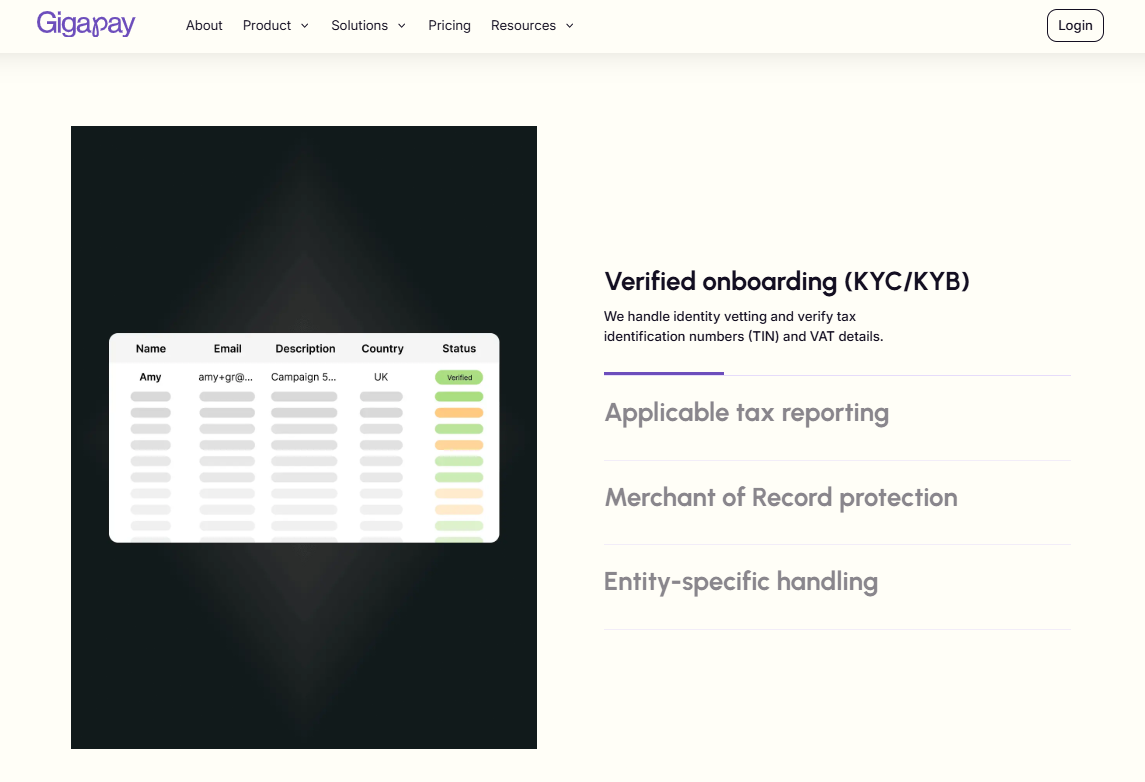Expand Entity-specific handling section
Image resolution: width=1145 pixels, height=782 pixels.
(740, 582)
